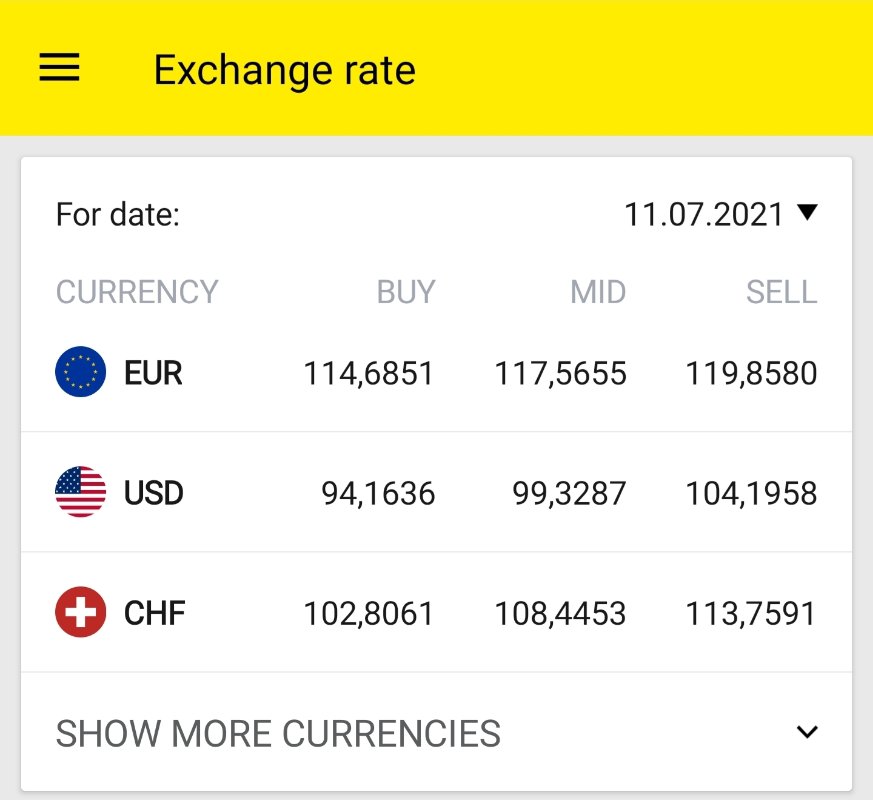Click the Exchange rate page title
873x800 pixels.
[x=284, y=70]
